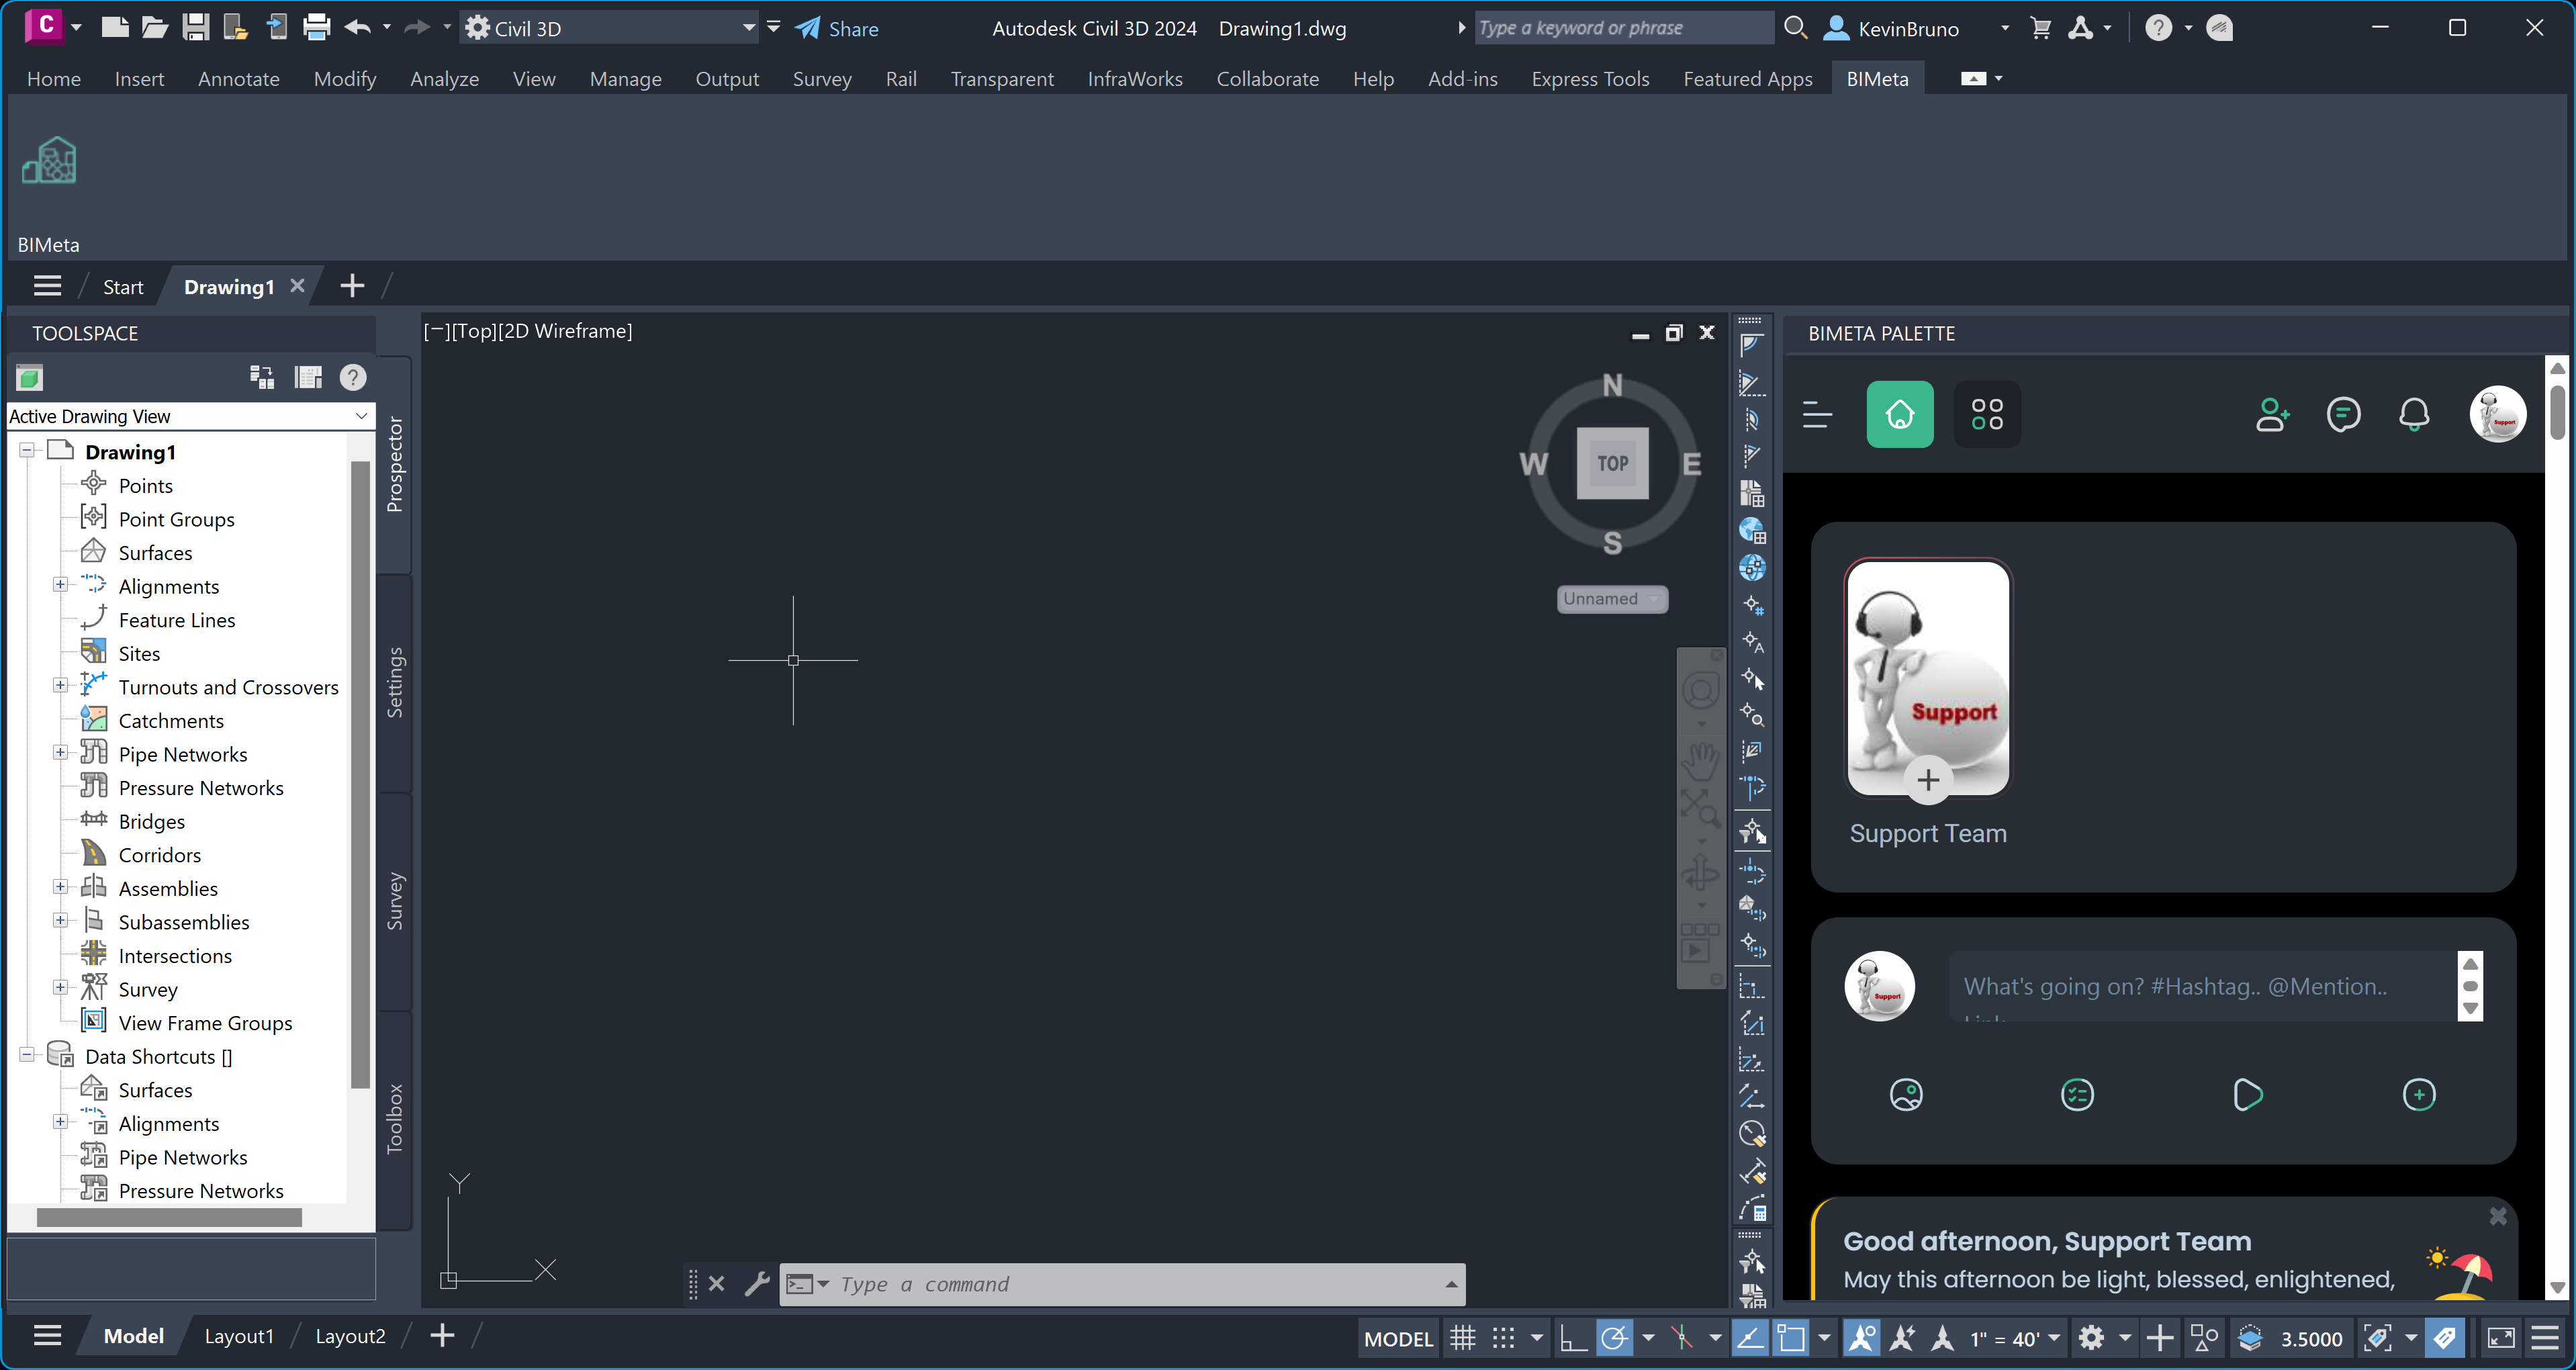Click the Clean Screen icon in status bar
2576x1370 pixels.
click(2501, 1338)
